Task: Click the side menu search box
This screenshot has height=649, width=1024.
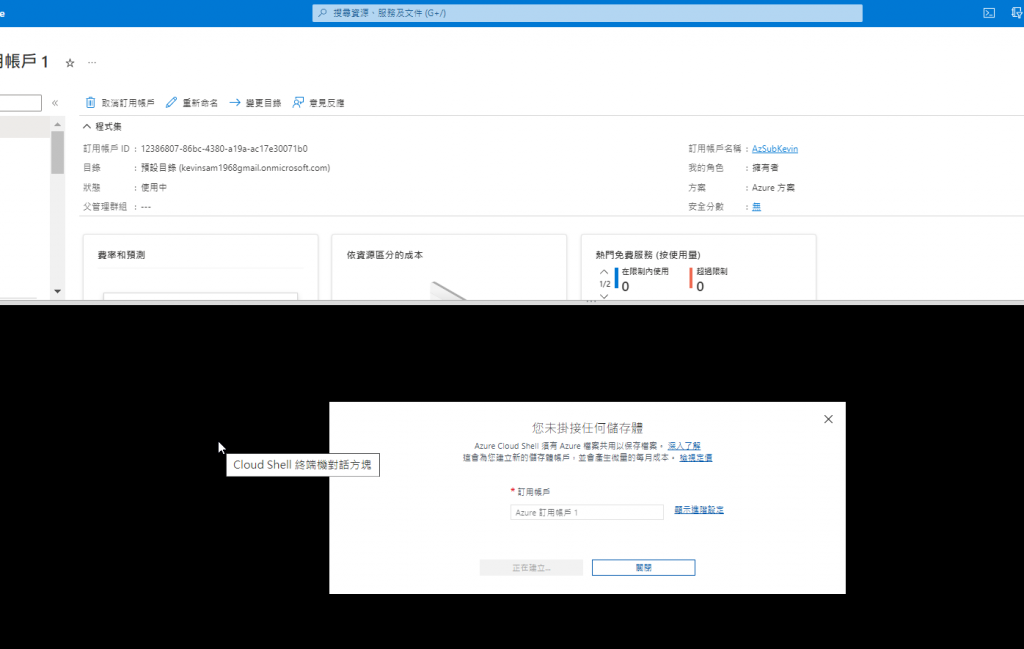Action: point(20,103)
